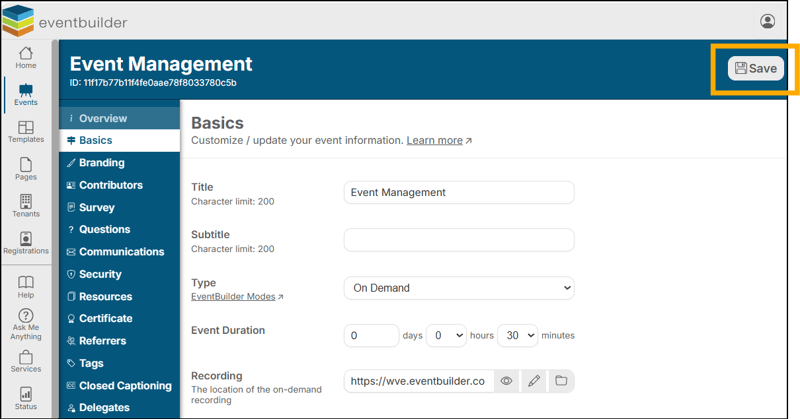
Task: Open Templates in the sidebar
Action: (x=26, y=132)
